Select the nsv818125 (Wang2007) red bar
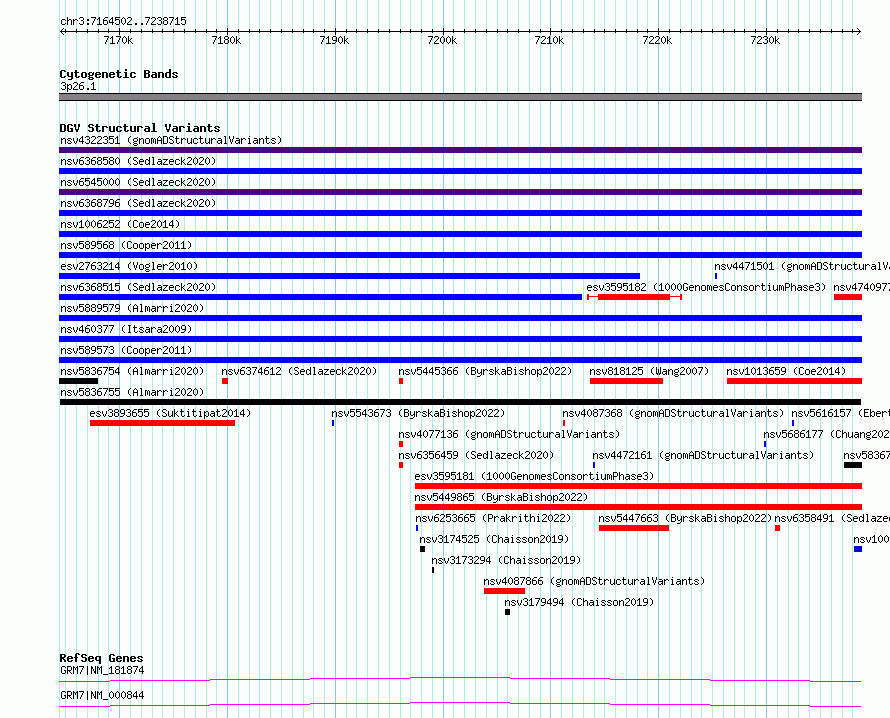The height and width of the screenshot is (718, 890). pos(627,381)
